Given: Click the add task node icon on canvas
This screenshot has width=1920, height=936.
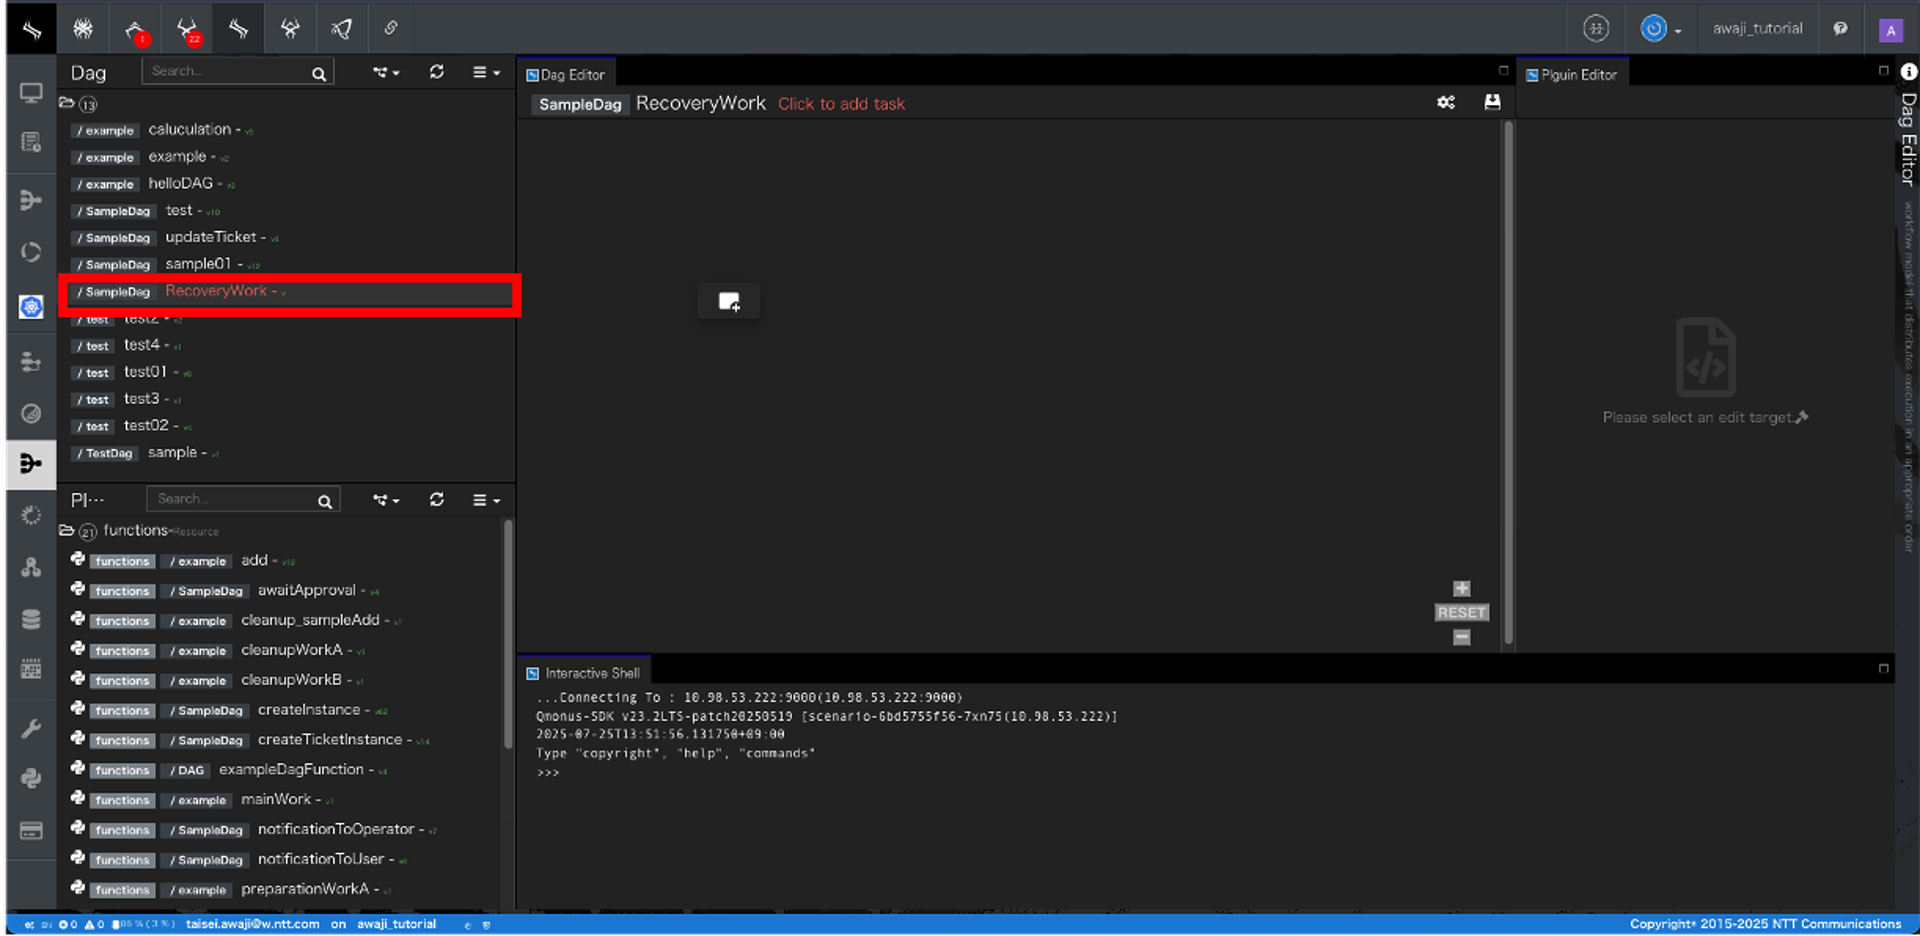Looking at the screenshot, I should pos(729,302).
